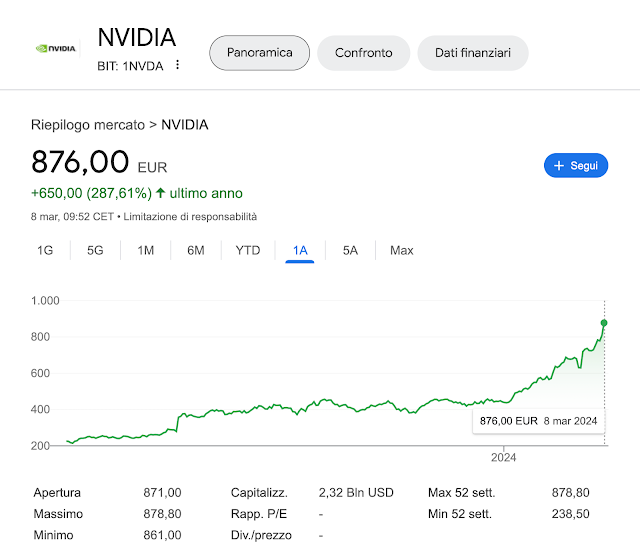Click the Capitalizz. value 2,32 Bln USD
Screen dimensions: 640x556
tap(356, 492)
